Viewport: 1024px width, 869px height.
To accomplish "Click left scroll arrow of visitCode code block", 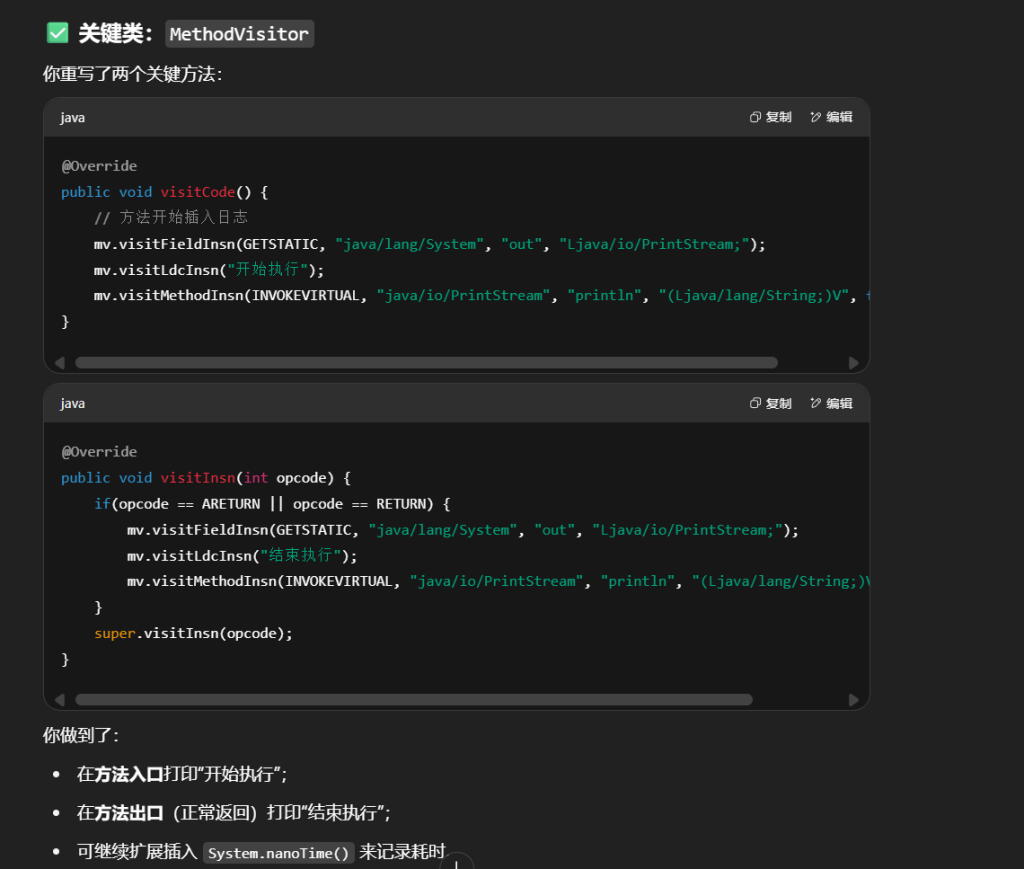I will 59,363.
